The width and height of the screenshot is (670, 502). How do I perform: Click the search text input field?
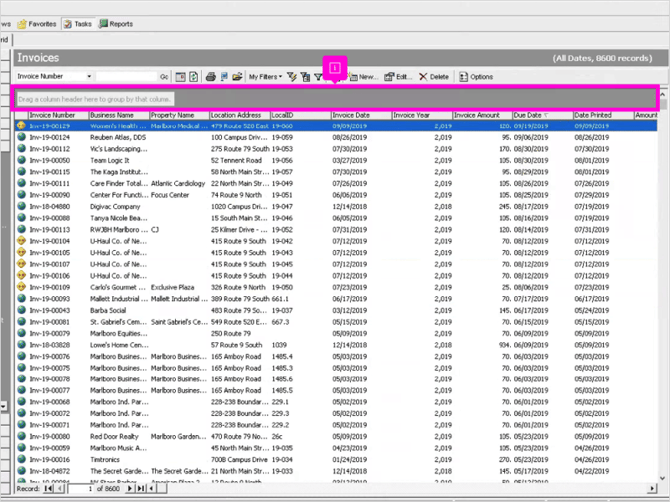click(126, 76)
